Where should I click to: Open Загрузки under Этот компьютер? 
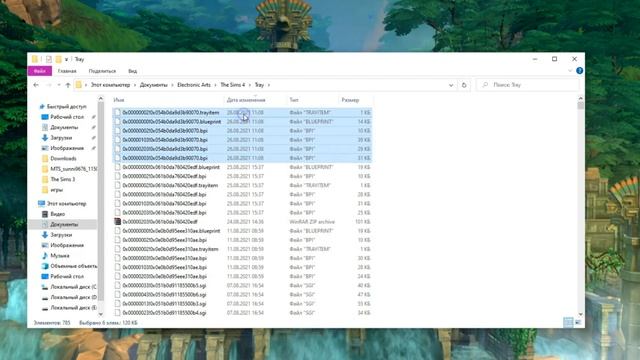pyautogui.click(x=61, y=235)
